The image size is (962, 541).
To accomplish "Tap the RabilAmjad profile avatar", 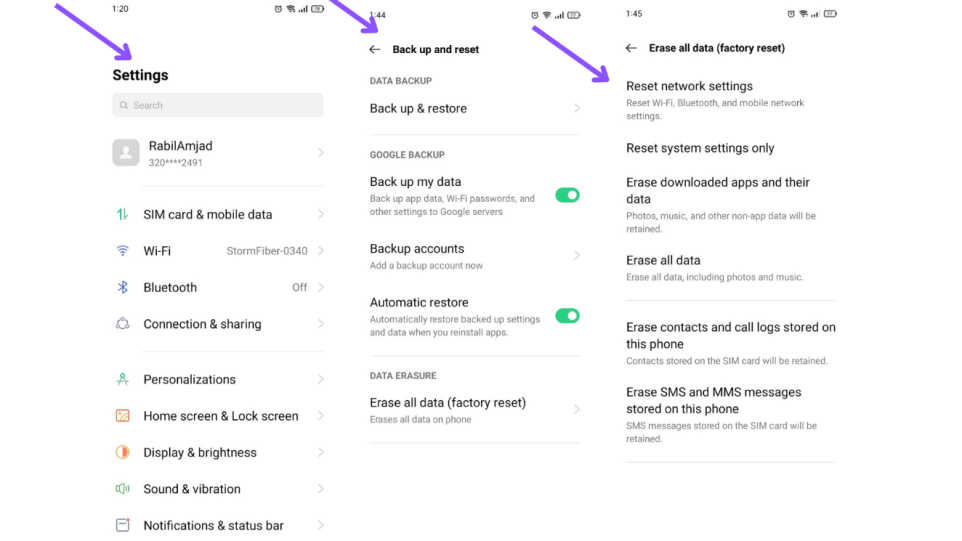I will [x=126, y=152].
